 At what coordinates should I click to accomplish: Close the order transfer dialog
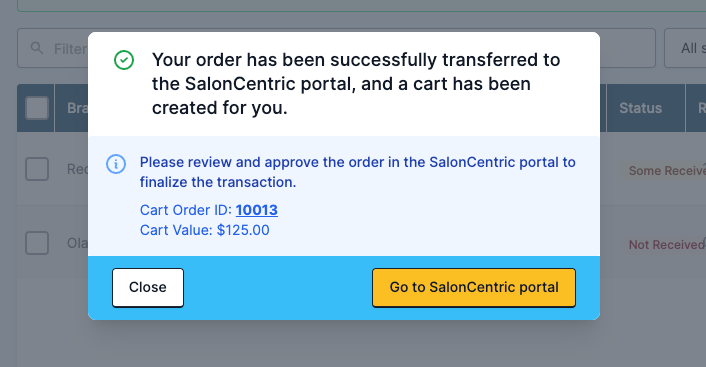click(x=148, y=288)
